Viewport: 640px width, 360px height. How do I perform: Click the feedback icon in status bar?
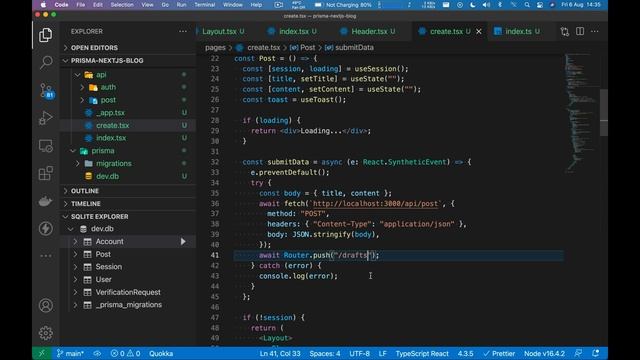[x=578, y=353]
